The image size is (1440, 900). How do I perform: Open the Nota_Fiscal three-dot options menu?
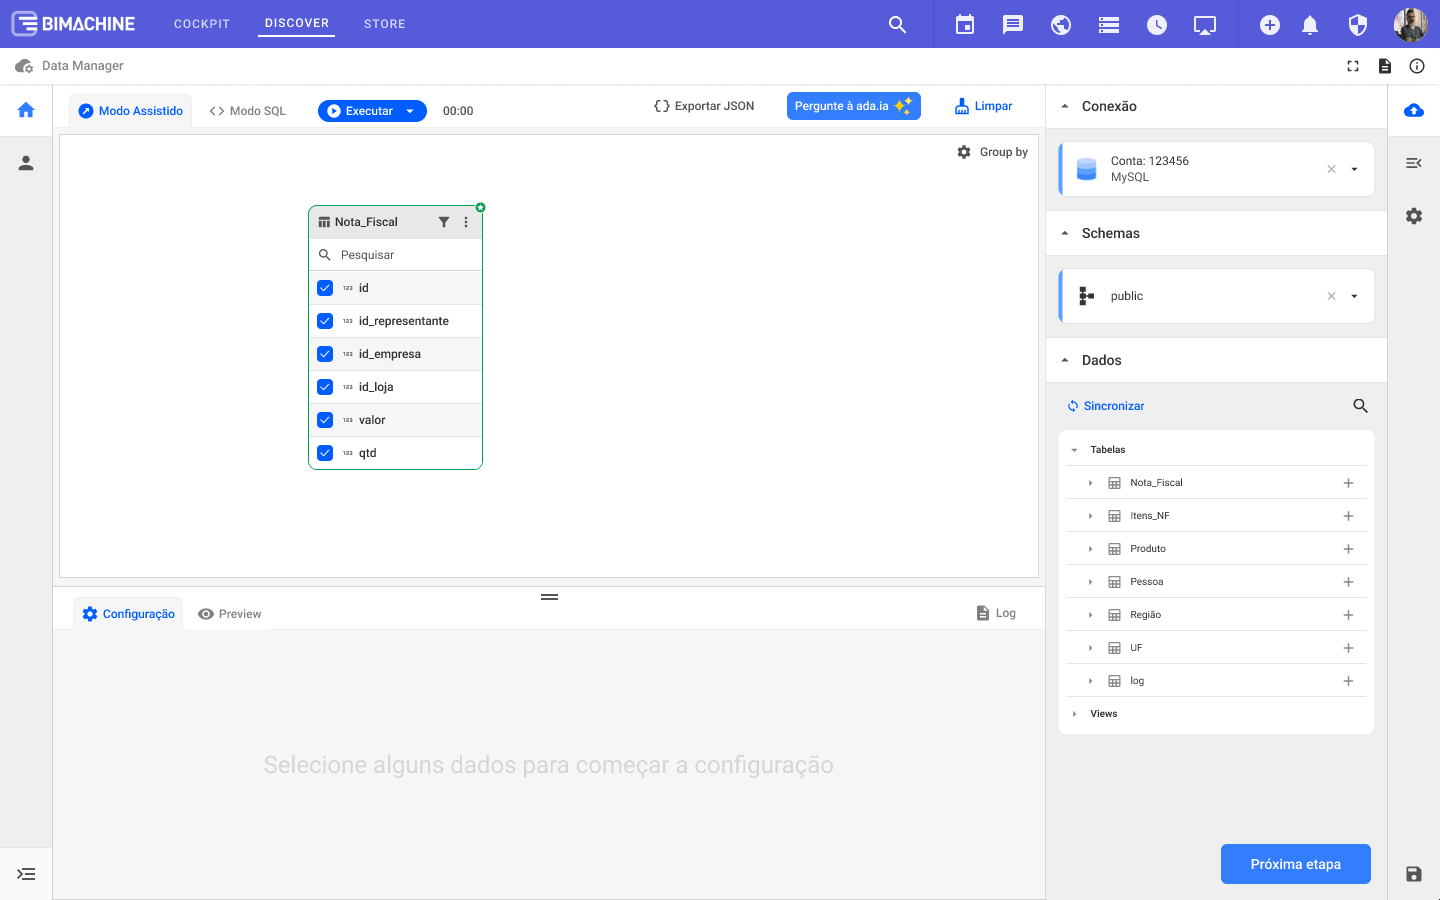tap(466, 222)
